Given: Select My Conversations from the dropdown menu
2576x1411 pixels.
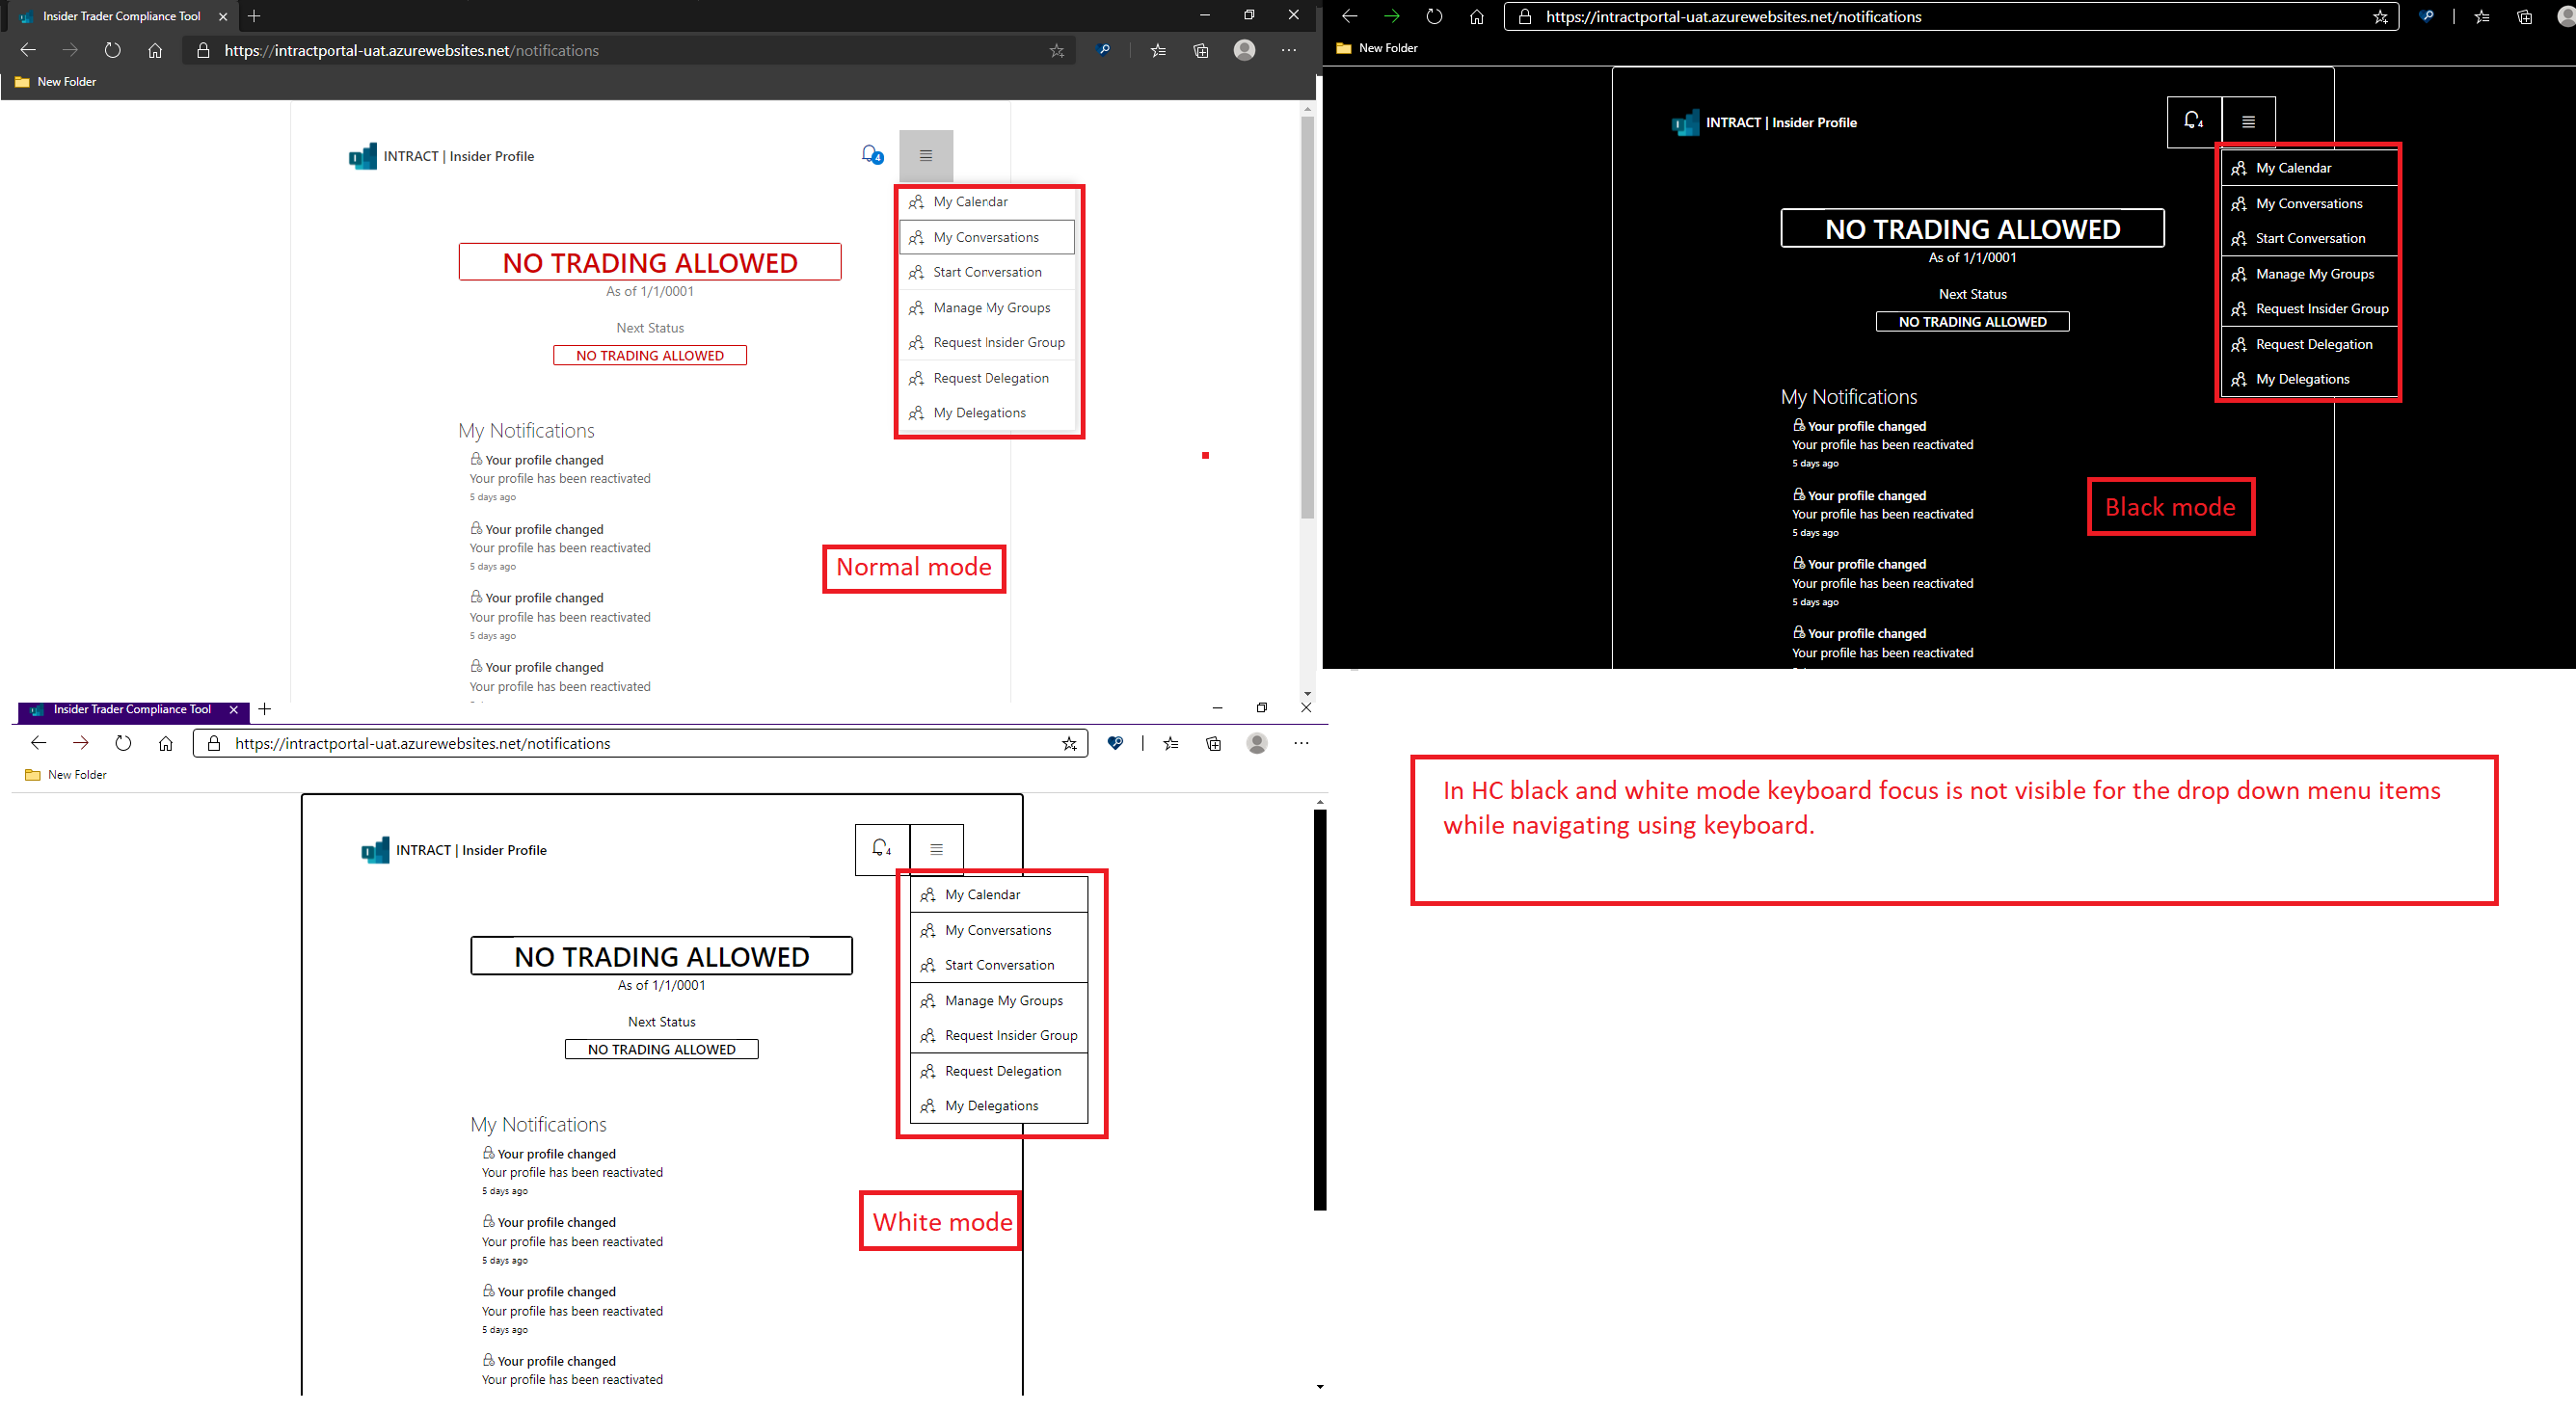Looking at the screenshot, I should (985, 237).
